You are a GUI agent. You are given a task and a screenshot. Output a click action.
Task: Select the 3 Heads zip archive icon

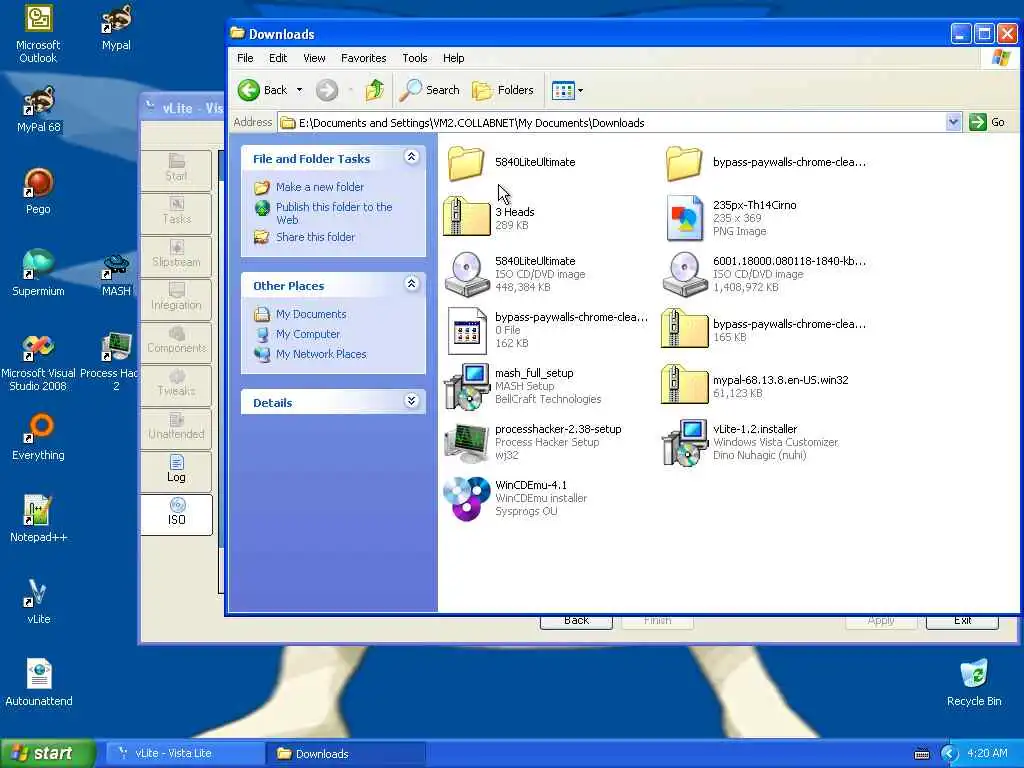click(466, 216)
